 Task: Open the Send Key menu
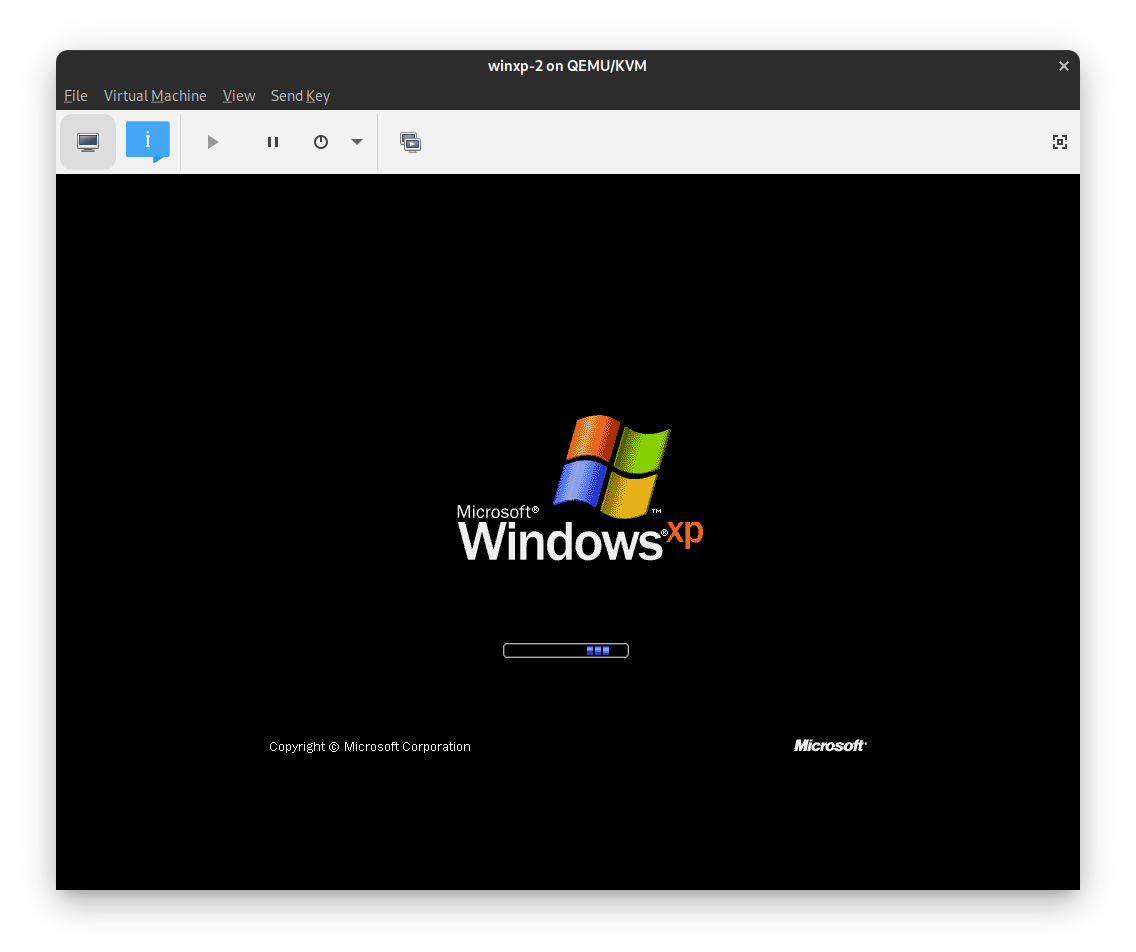pyautogui.click(x=300, y=96)
